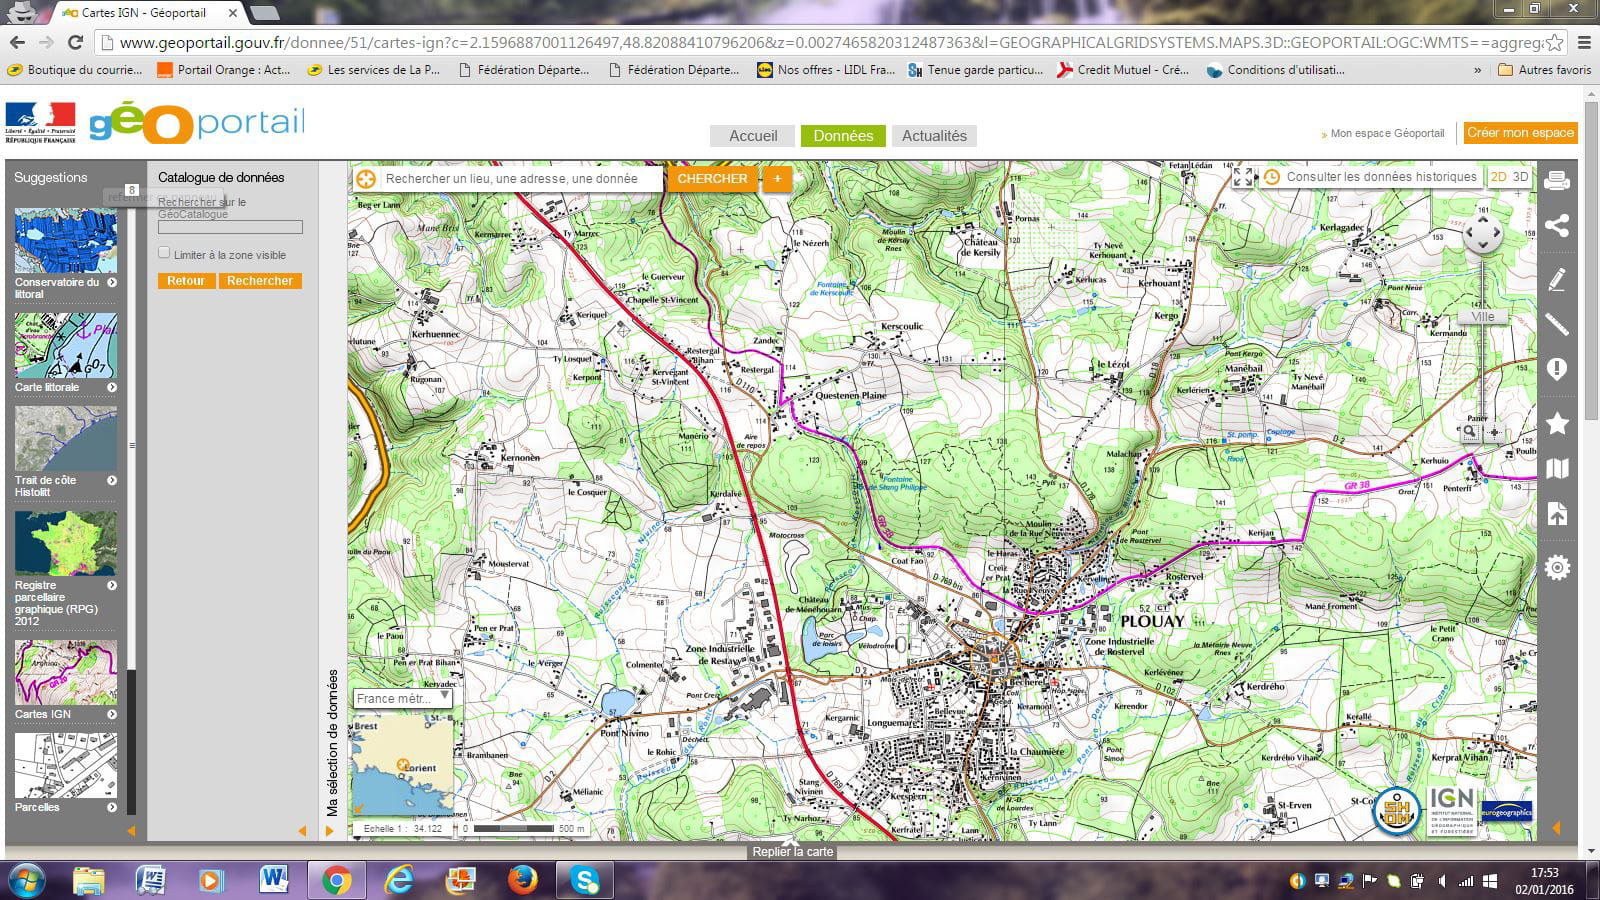Open Skype from the taskbar
Image resolution: width=1600 pixels, height=900 pixels.
pyautogui.click(x=585, y=880)
